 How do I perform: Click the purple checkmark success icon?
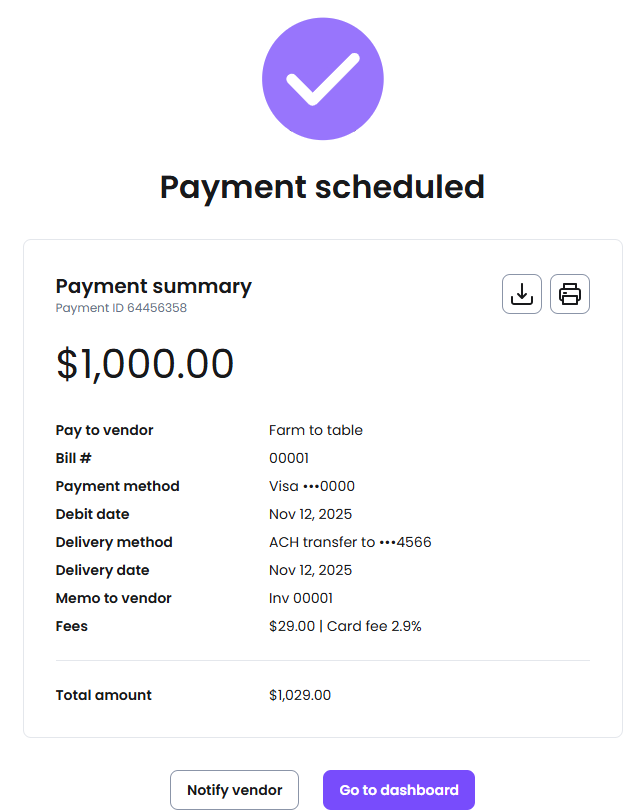(322, 78)
